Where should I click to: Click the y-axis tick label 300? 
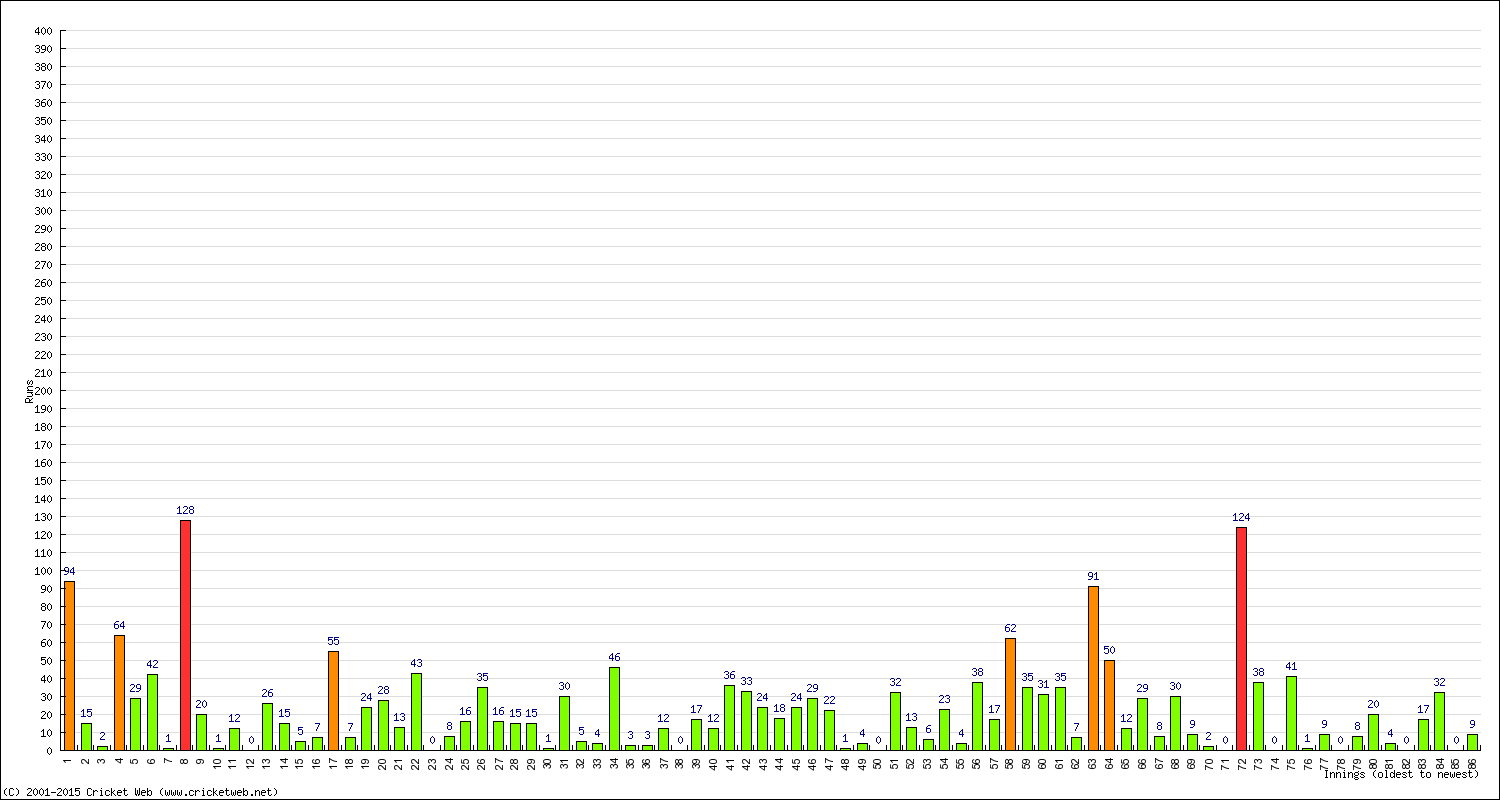click(x=42, y=211)
